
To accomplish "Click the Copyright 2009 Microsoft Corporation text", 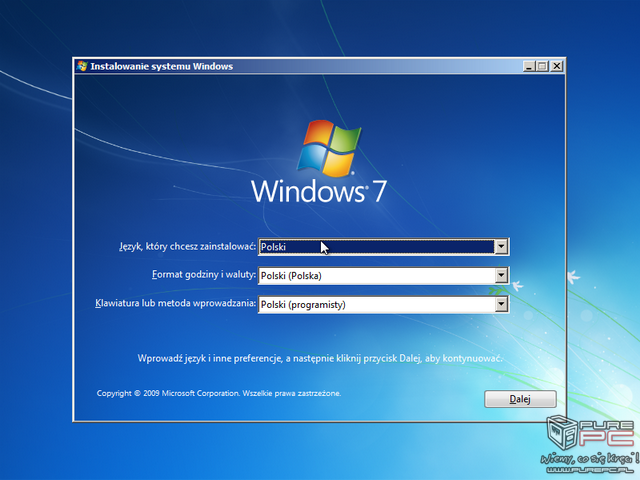I will coord(219,393).
